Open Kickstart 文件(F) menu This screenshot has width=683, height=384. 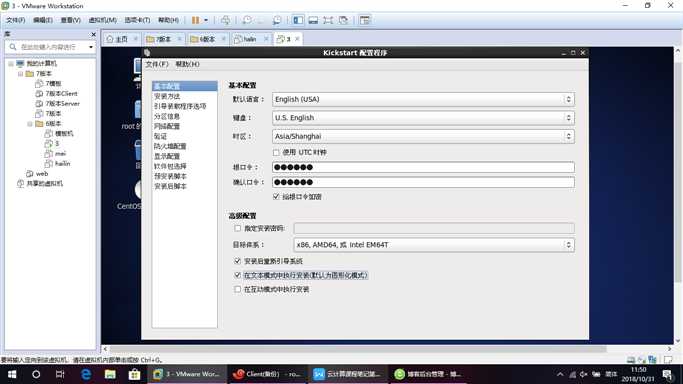coord(157,64)
